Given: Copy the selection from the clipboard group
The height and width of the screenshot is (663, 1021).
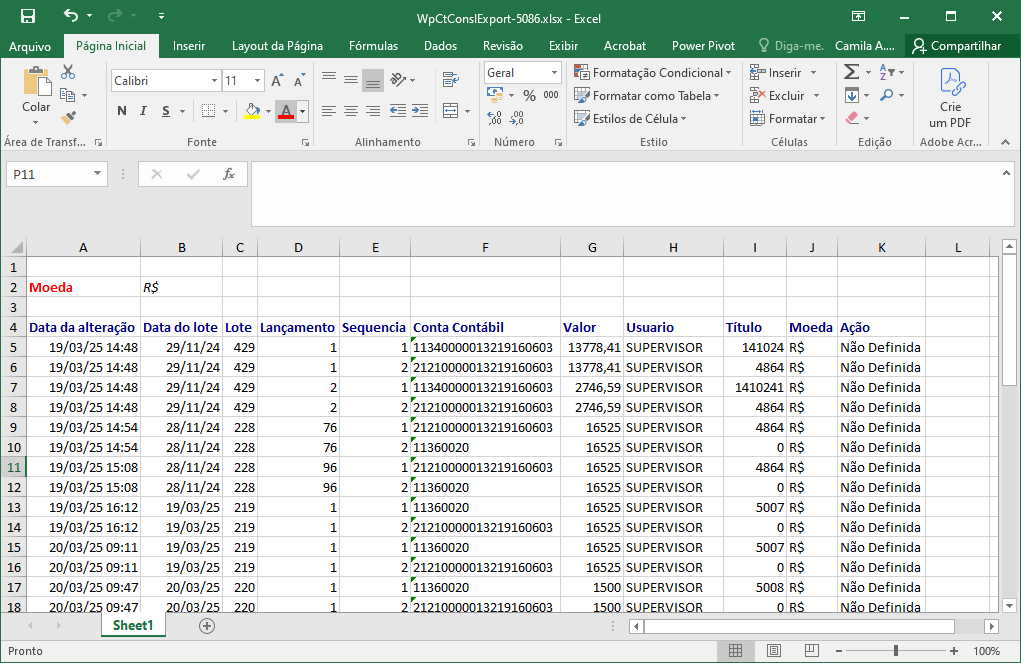Looking at the screenshot, I should pos(67,95).
